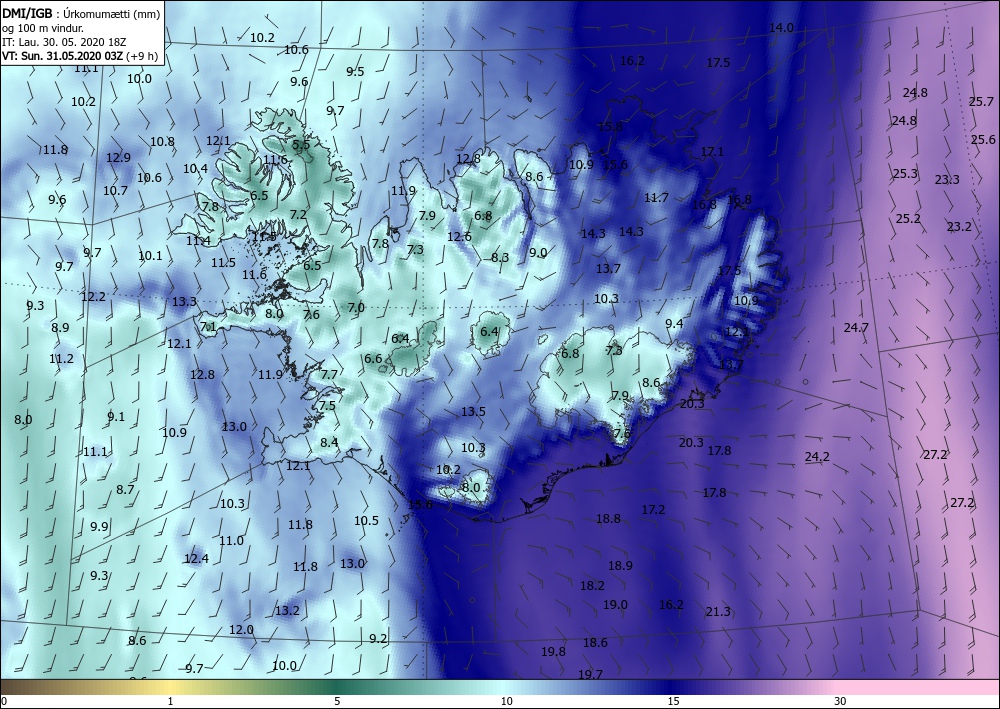Click the 9.1 value on the map

coord(116,417)
